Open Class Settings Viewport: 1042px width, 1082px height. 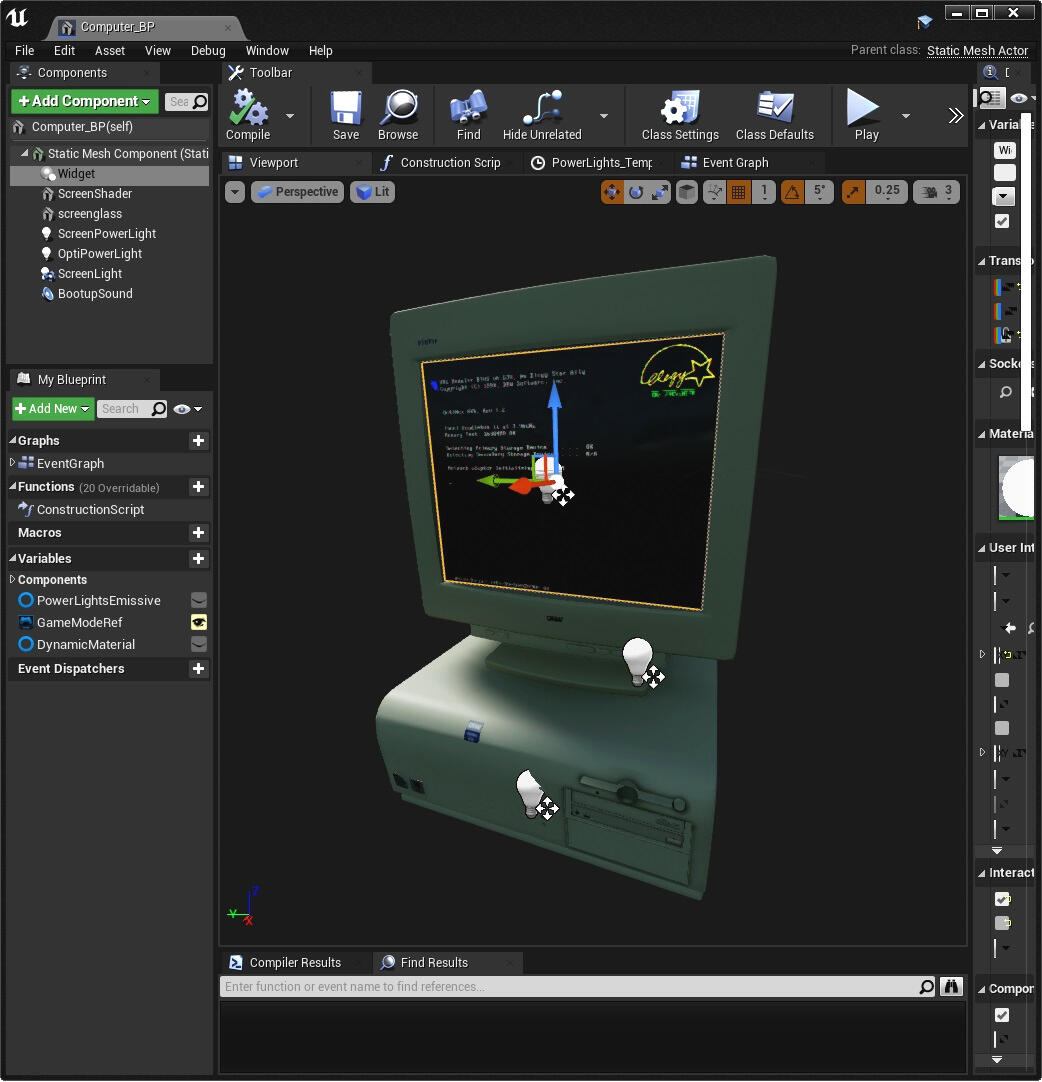tap(679, 115)
